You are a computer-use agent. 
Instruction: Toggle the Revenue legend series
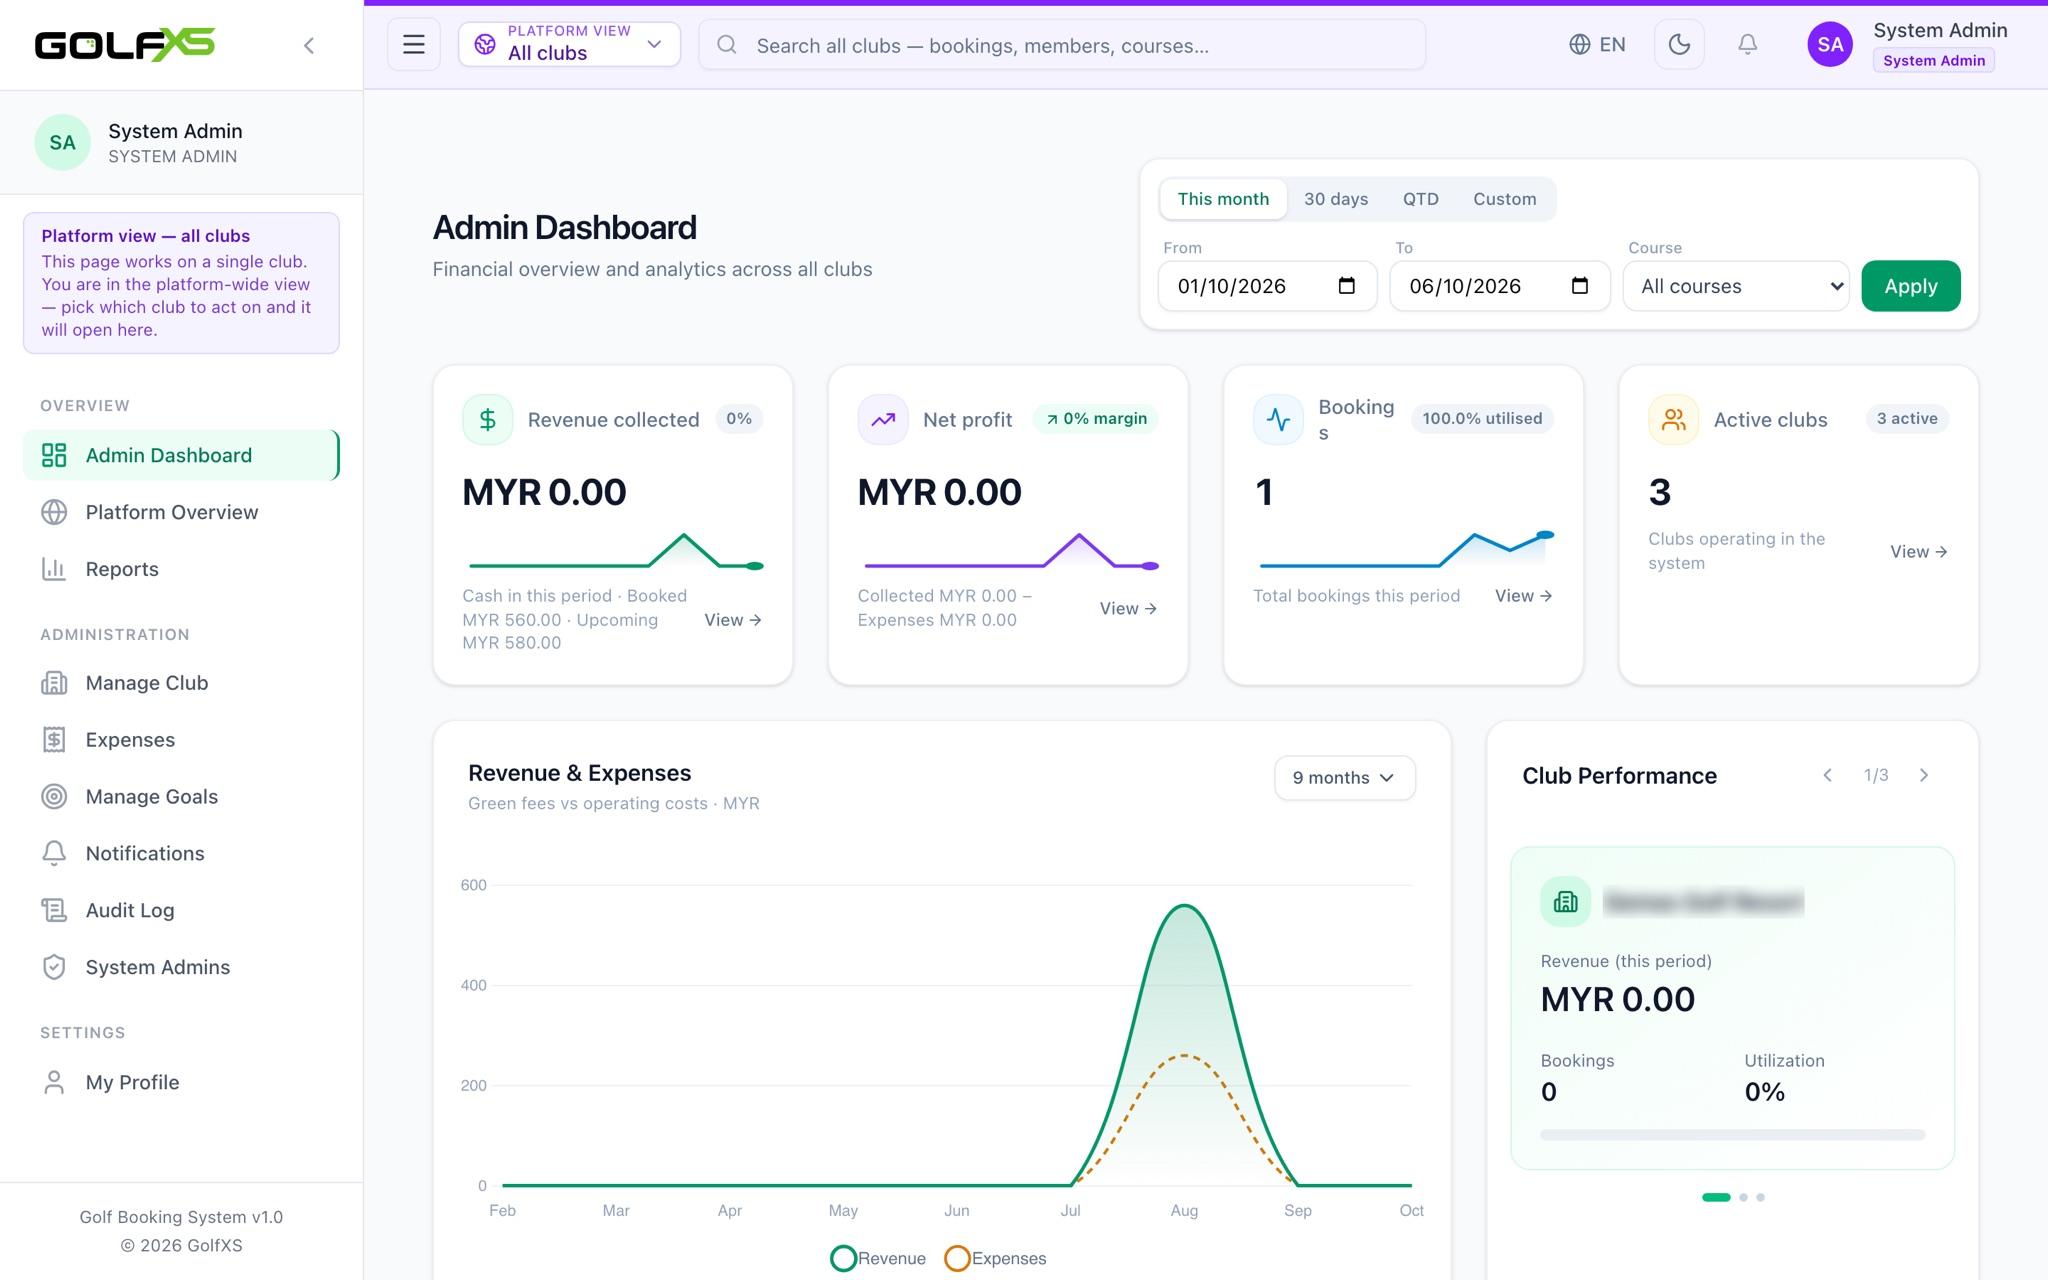coord(878,1258)
